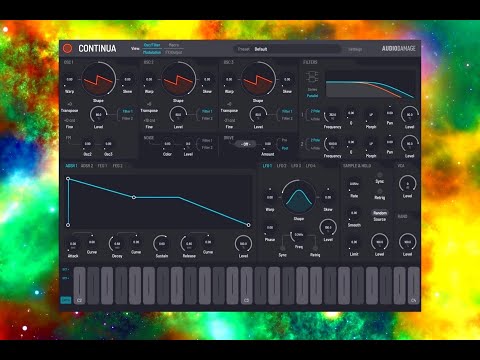Click the ADSR 1 envelope Level knob
Viewport: 480px width, 360px height.
pyautogui.click(x=243, y=244)
